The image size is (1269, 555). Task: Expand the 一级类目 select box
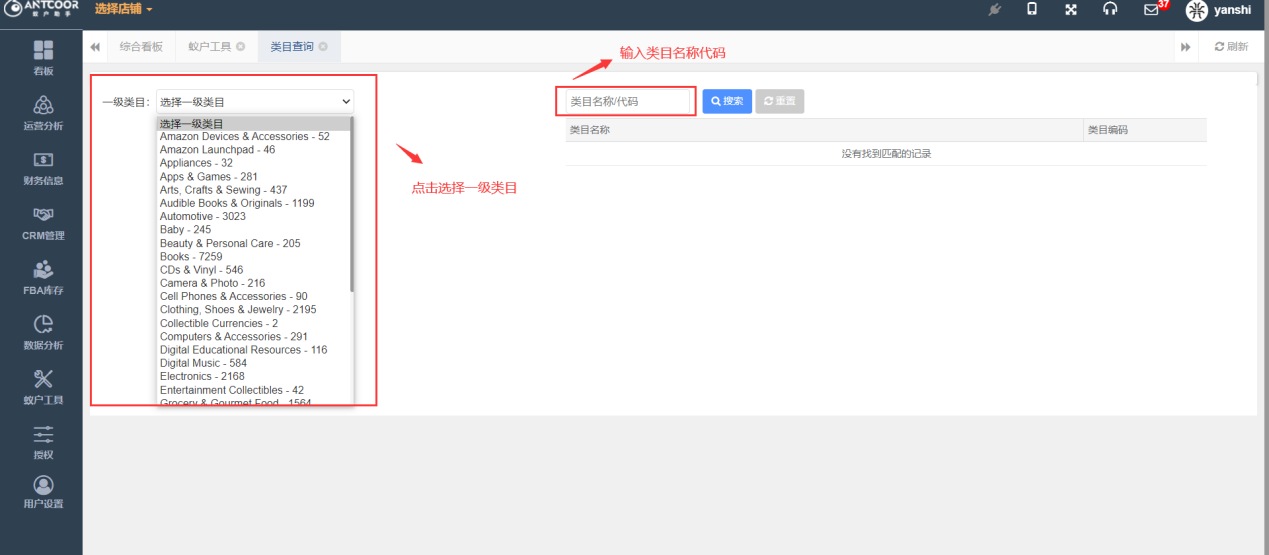(255, 102)
